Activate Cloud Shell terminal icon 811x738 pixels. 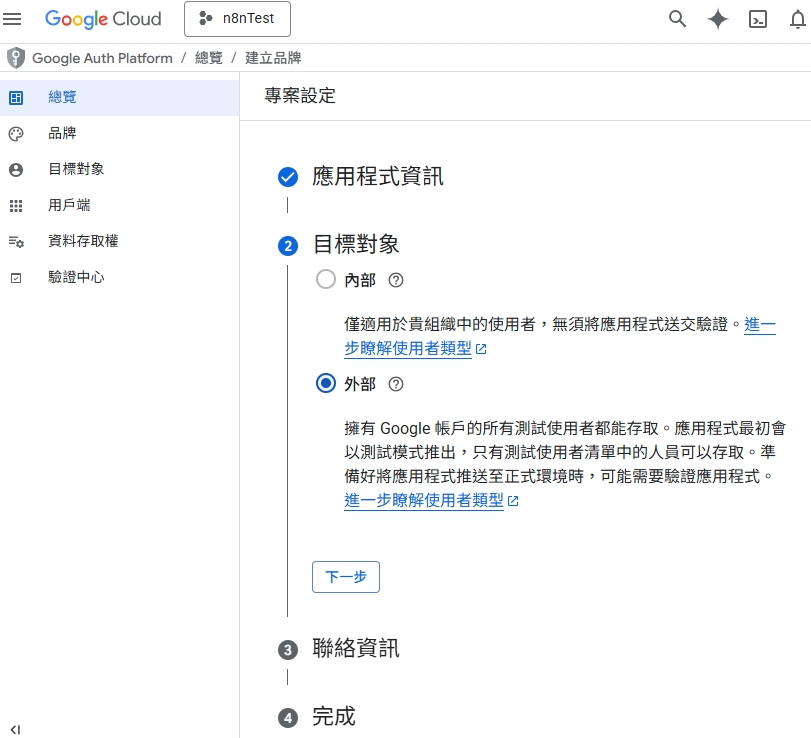(x=758, y=19)
